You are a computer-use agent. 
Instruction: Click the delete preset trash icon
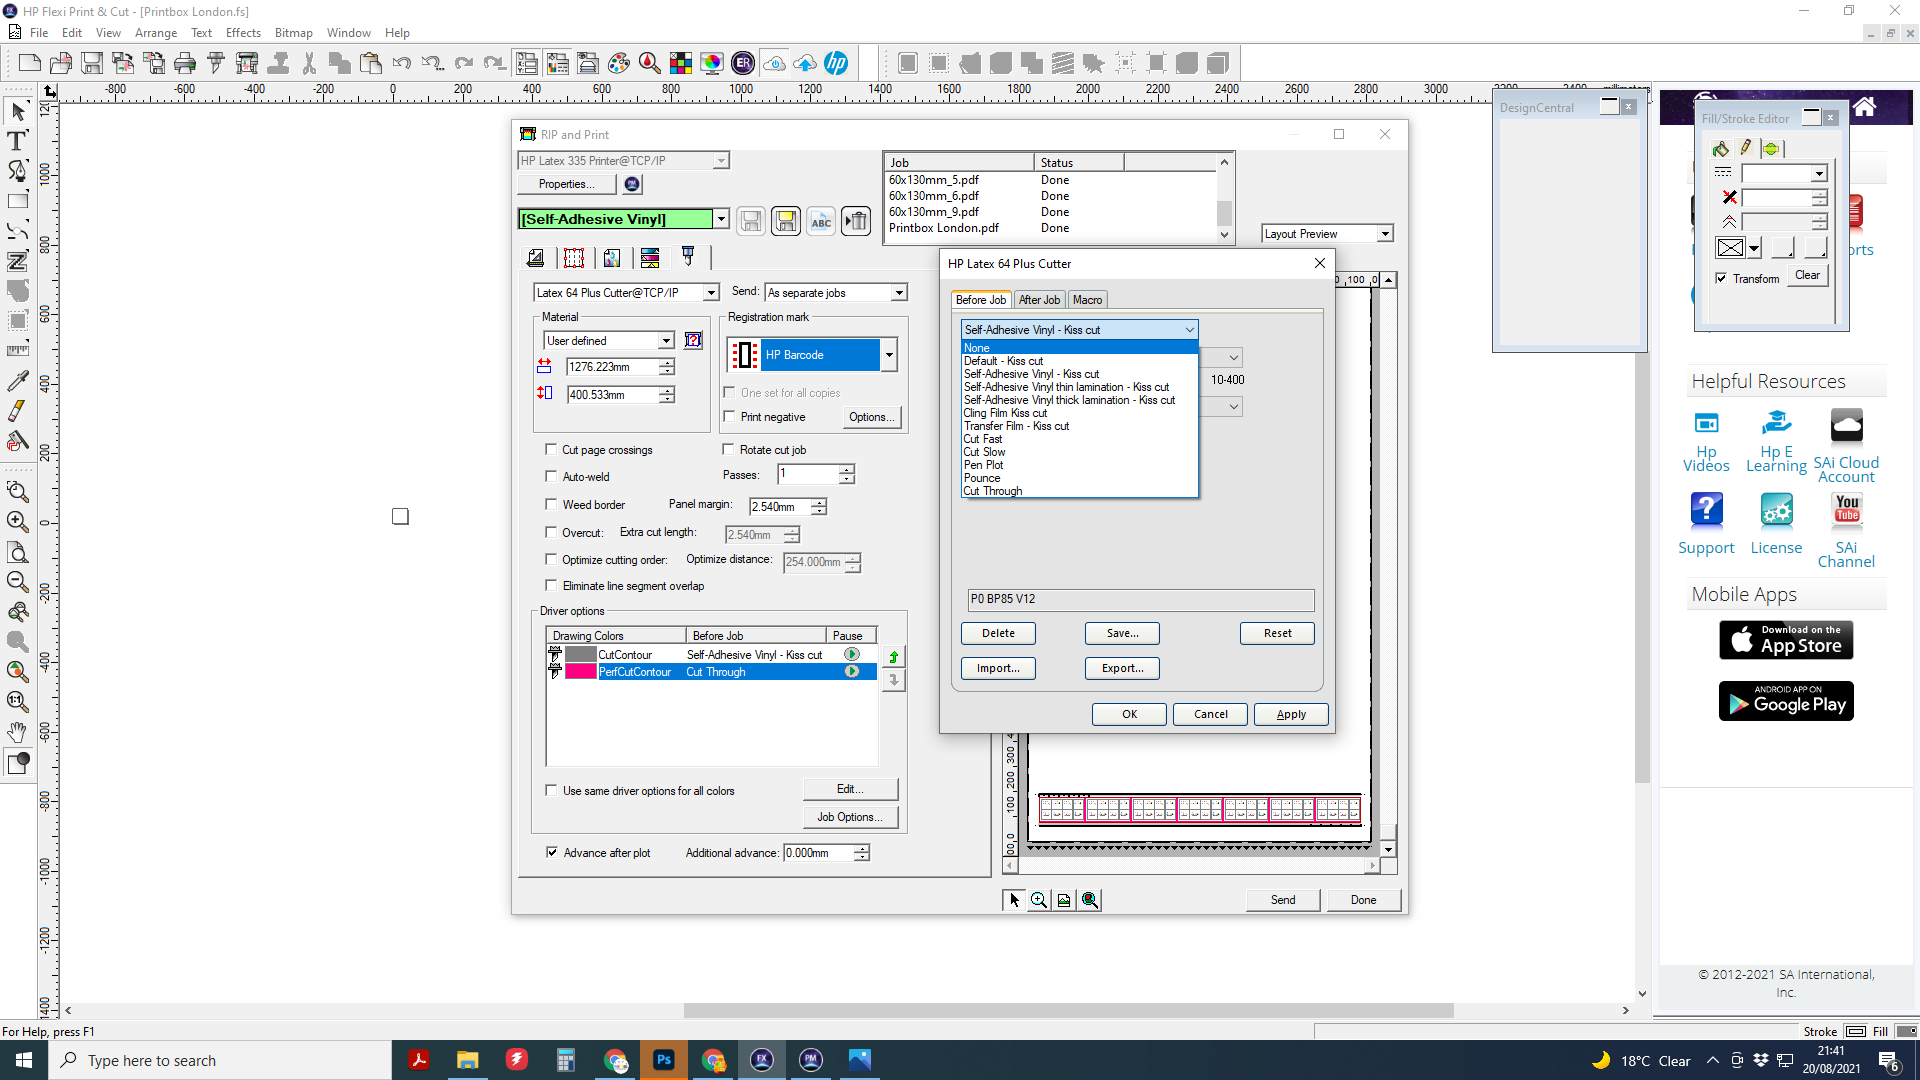point(856,221)
